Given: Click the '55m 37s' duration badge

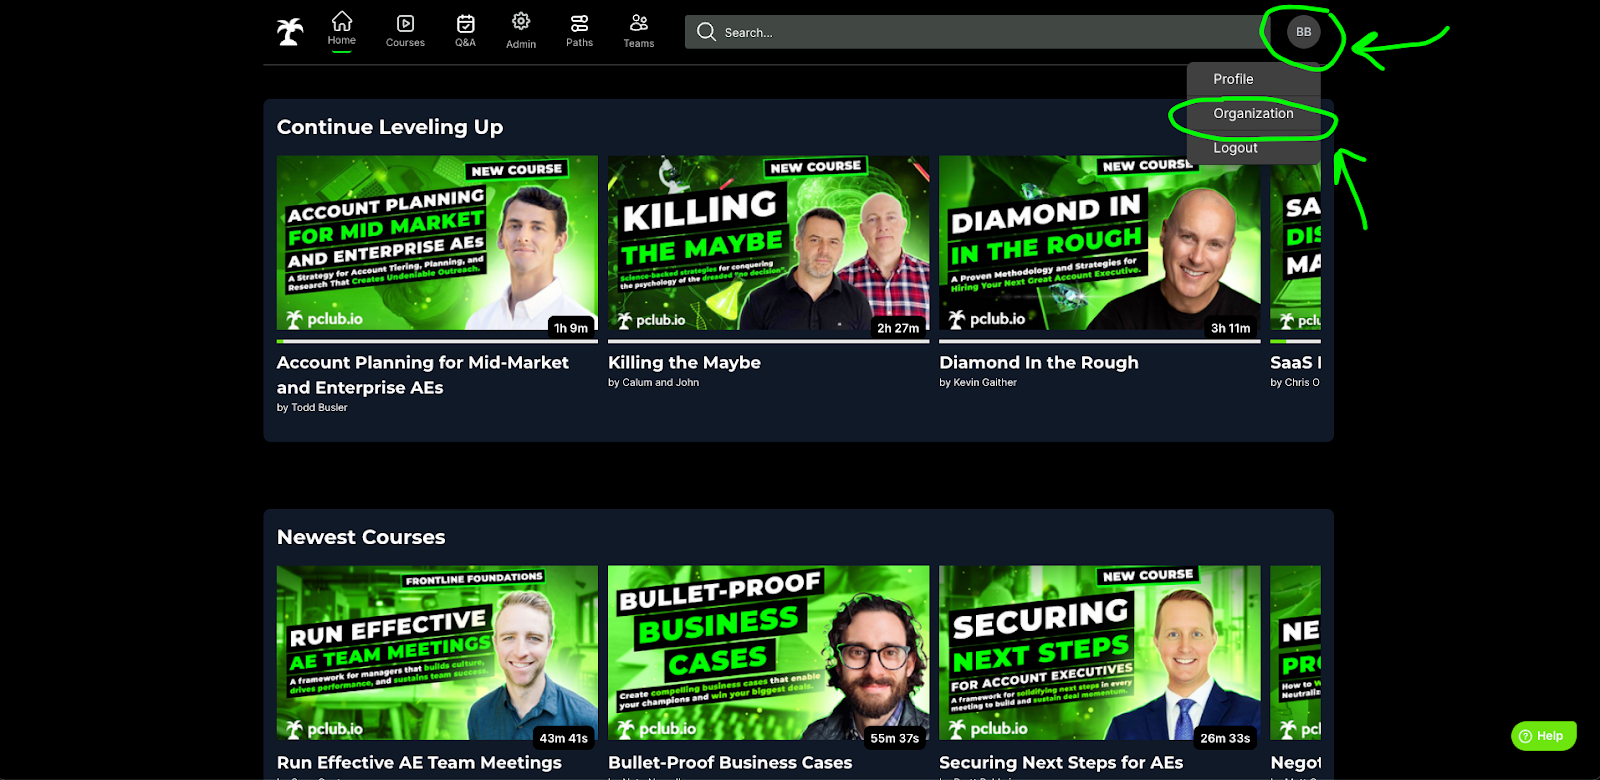Looking at the screenshot, I should coord(894,738).
